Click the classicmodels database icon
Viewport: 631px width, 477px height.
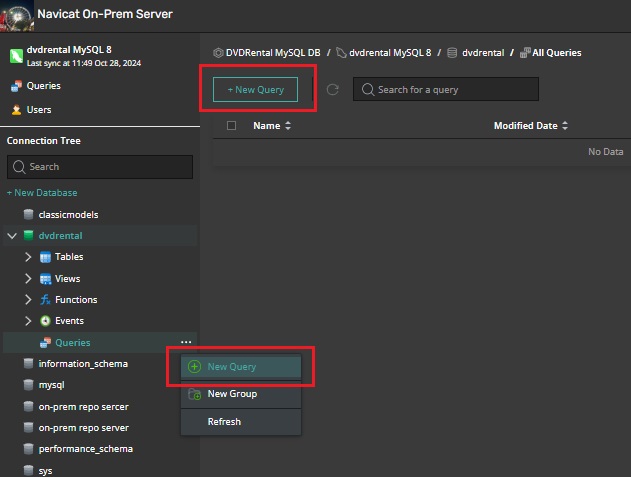click(28, 215)
